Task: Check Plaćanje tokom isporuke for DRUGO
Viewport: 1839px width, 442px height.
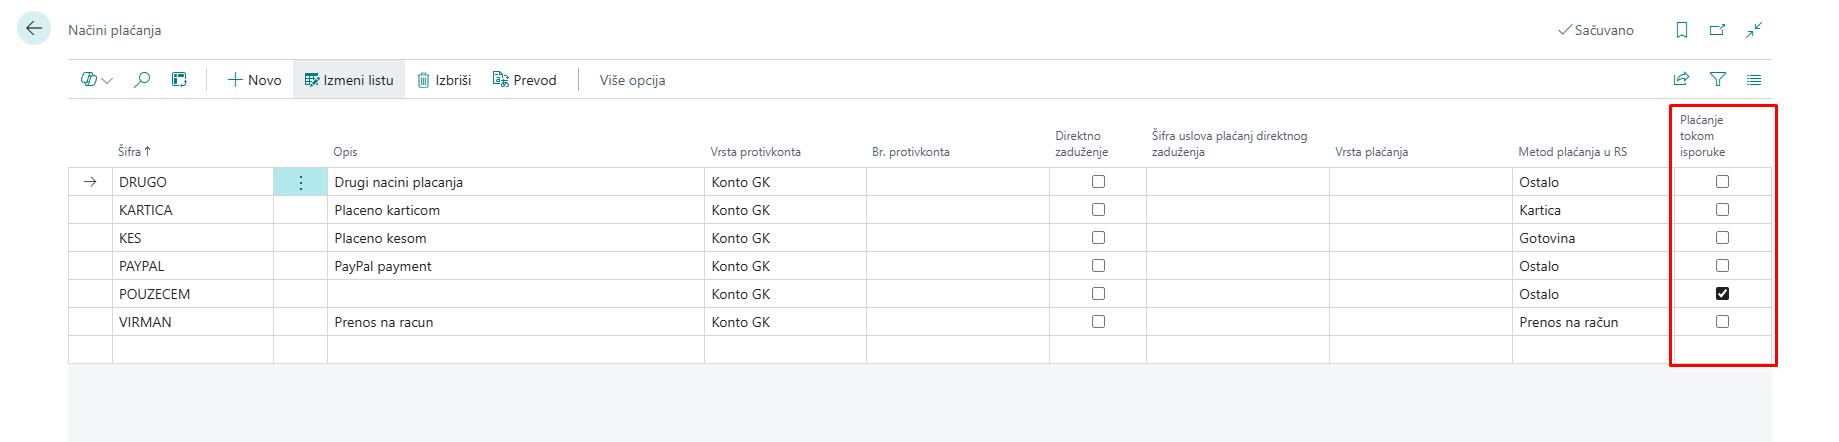Action: pyautogui.click(x=1722, y=182)
